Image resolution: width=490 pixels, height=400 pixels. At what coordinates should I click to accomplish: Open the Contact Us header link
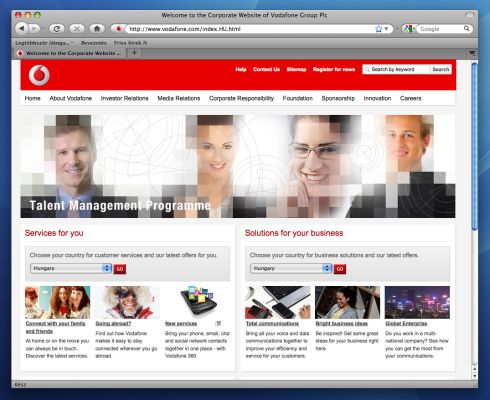(x=266, y=69)
